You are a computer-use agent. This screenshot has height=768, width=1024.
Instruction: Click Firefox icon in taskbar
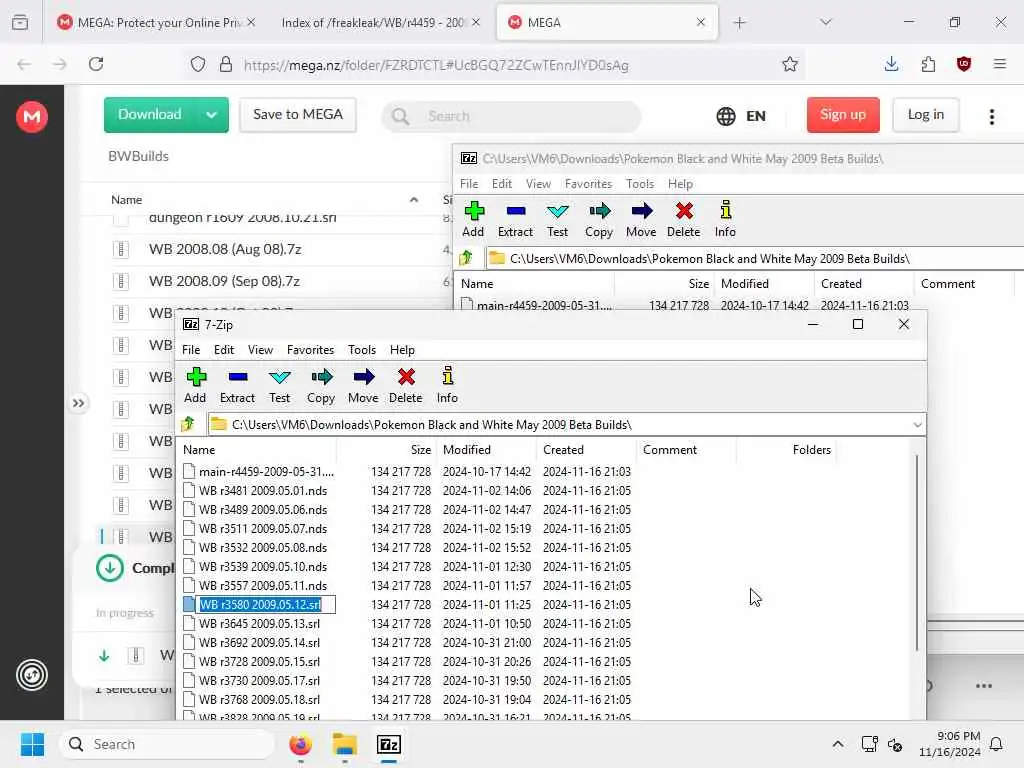300,744
